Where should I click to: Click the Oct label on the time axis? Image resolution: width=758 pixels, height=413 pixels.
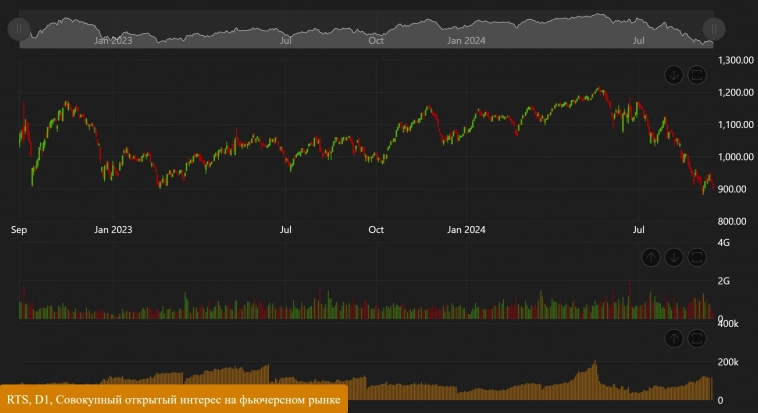click(x=376, y=230)
